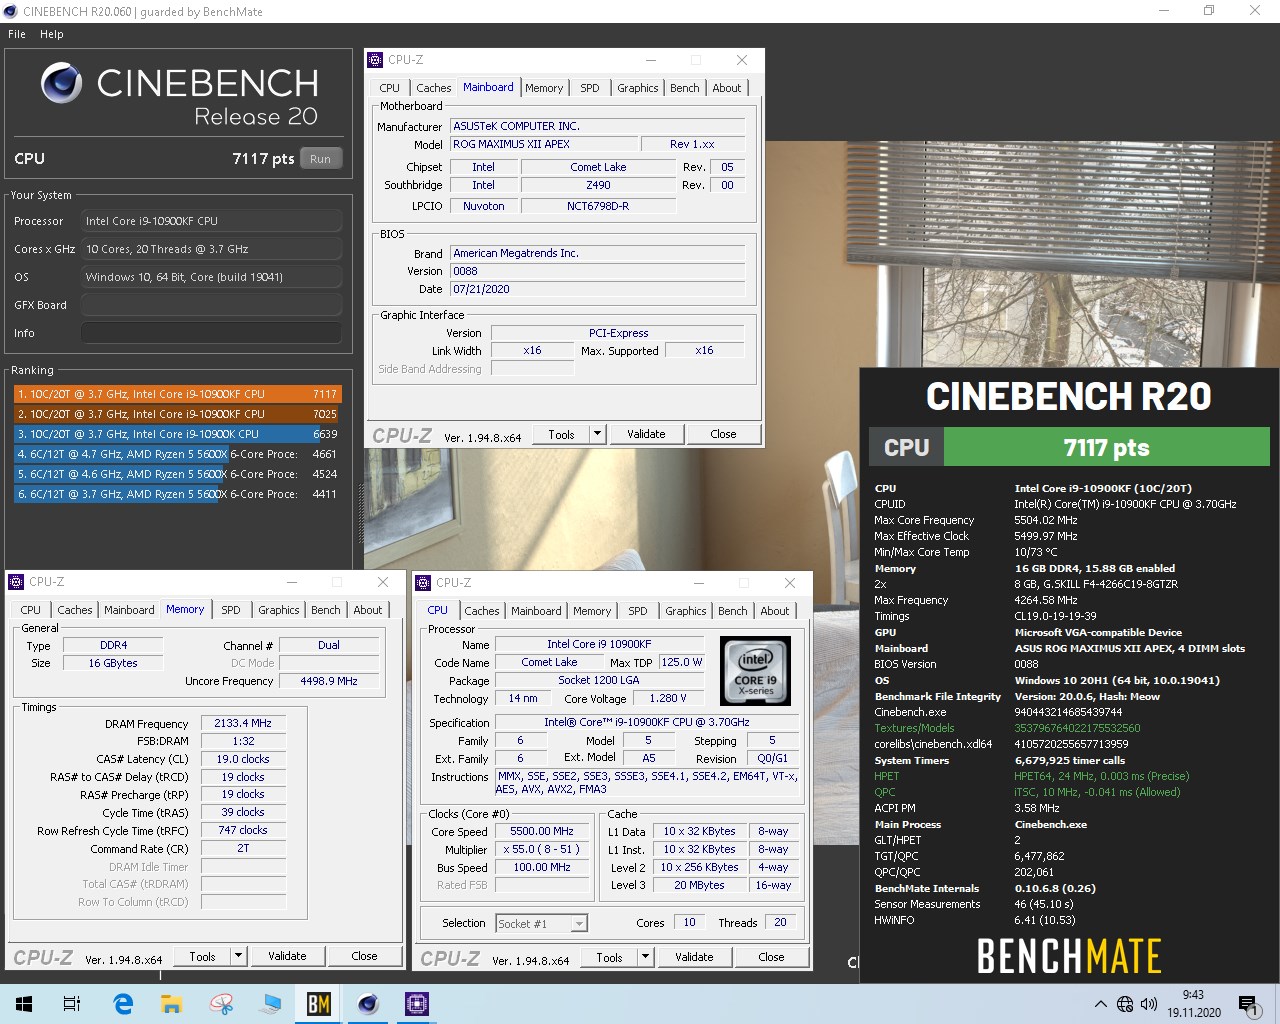Viewport: 1280px width, 1024px height.
Task: Switch to Memory tab in Mainboard CPU-Z window
Action: [544, 88]
